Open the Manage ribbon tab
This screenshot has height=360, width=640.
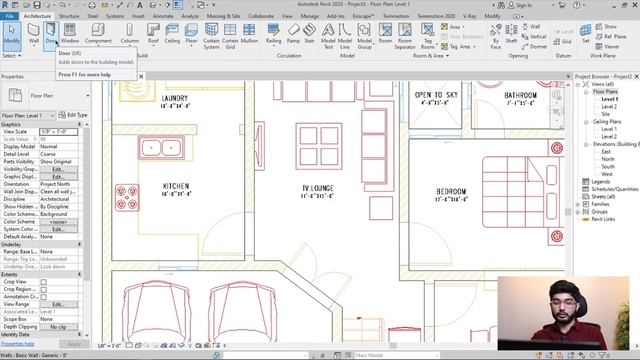pos(309,16)
